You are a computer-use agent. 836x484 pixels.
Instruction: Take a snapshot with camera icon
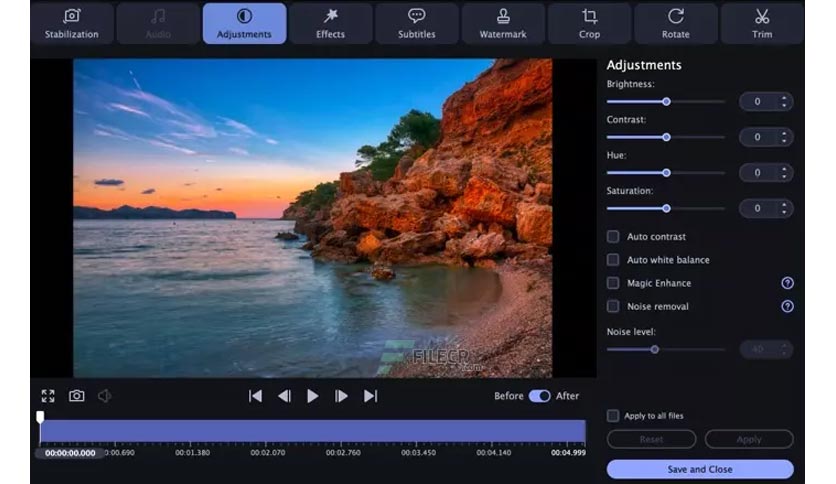pyautogui.click(x=76, y=396)
